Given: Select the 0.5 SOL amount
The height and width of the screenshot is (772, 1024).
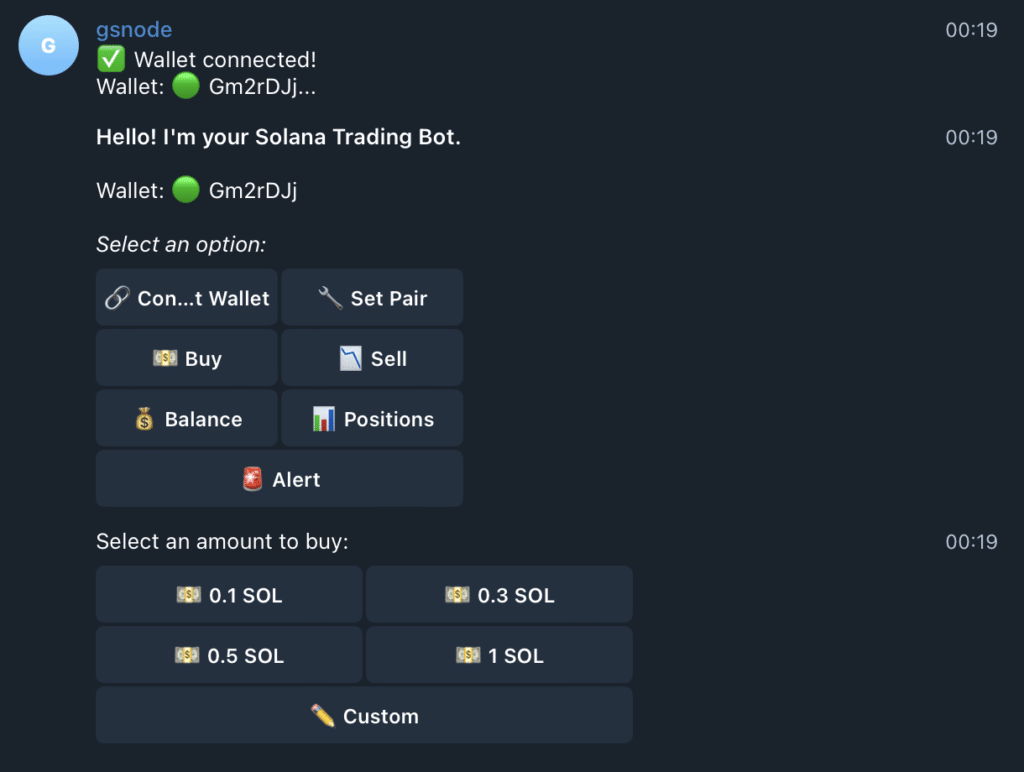Looking at the screenshot, I should coord(229,655).
